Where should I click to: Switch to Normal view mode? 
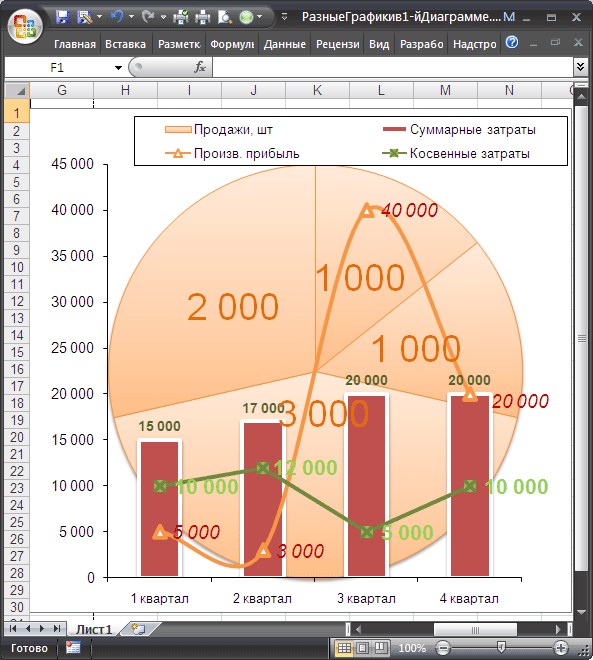[344, 648]
